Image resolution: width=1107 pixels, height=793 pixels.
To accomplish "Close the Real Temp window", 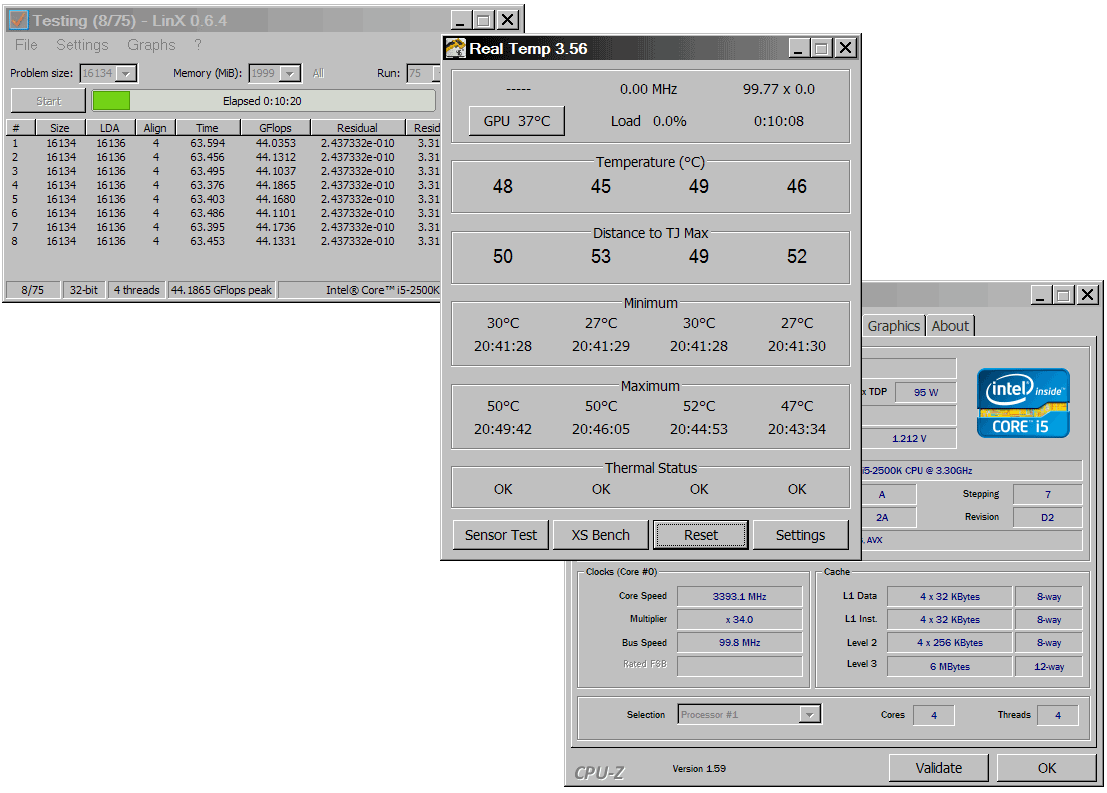I will point(845,48).
